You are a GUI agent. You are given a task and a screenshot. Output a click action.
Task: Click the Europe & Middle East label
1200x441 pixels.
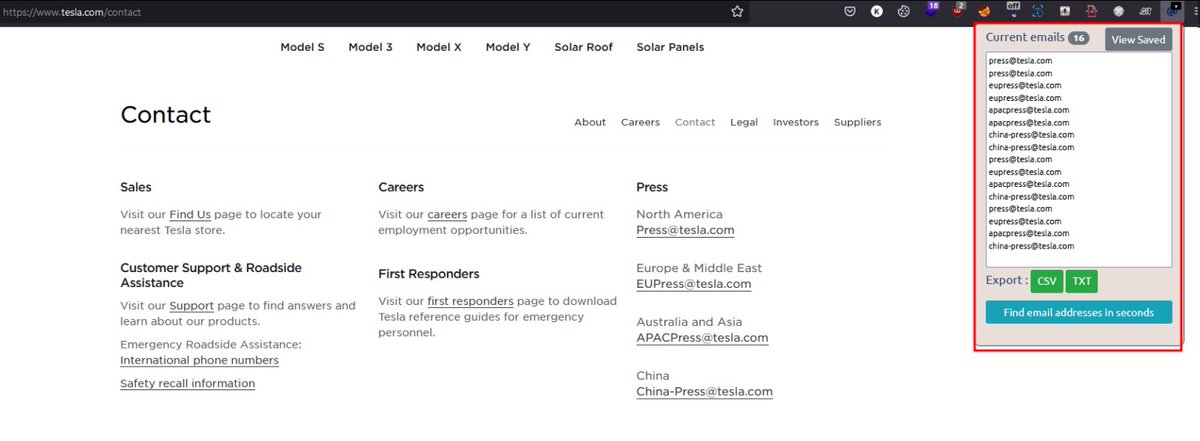tap(699, 268)
